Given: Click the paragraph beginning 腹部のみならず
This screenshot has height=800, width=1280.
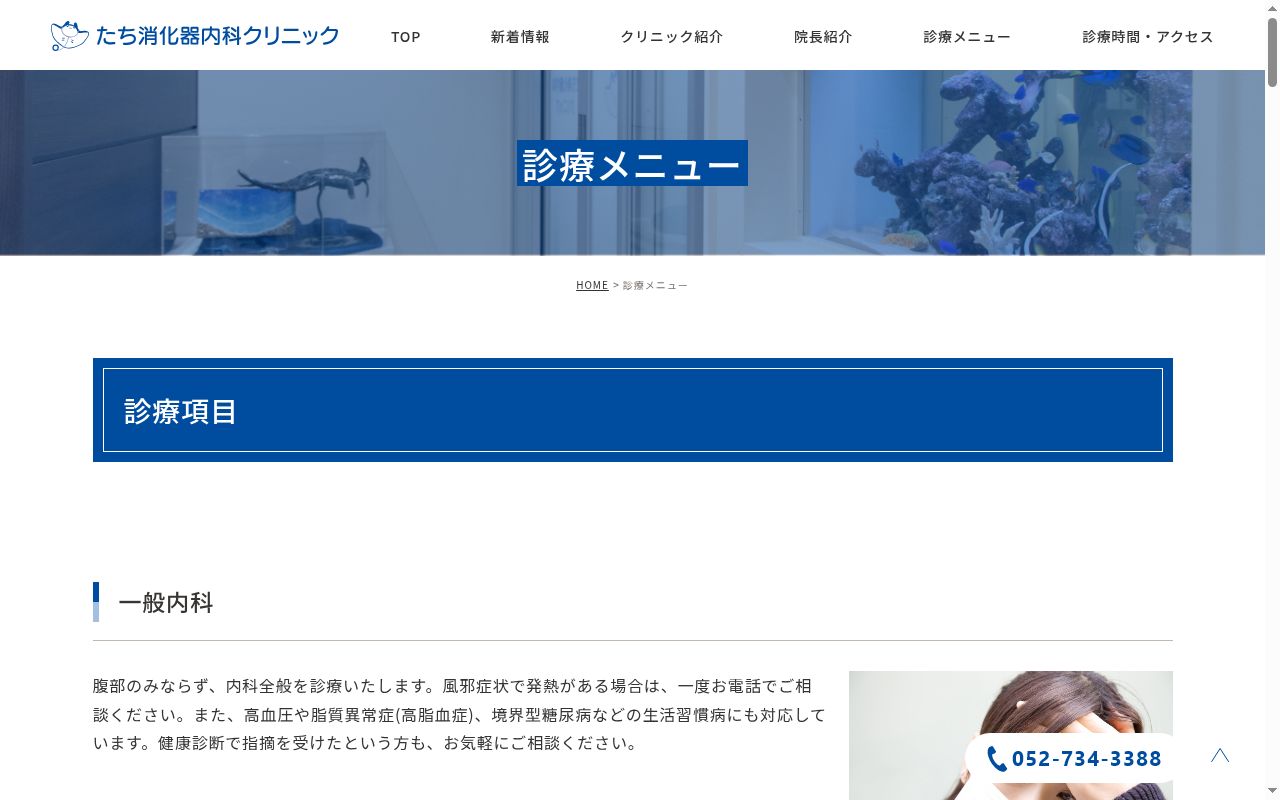Looking at the screenshot, I should pyautogui.click(x=460, y=715).
